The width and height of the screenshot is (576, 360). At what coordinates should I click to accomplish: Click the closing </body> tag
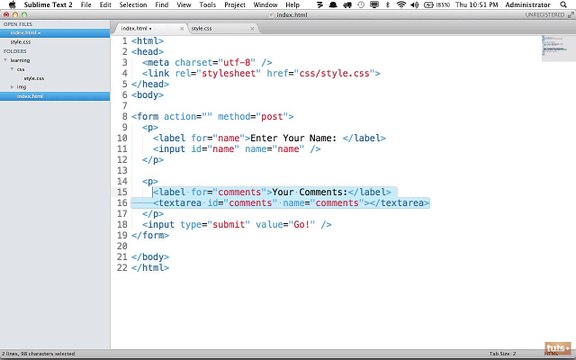click(150, 257)
